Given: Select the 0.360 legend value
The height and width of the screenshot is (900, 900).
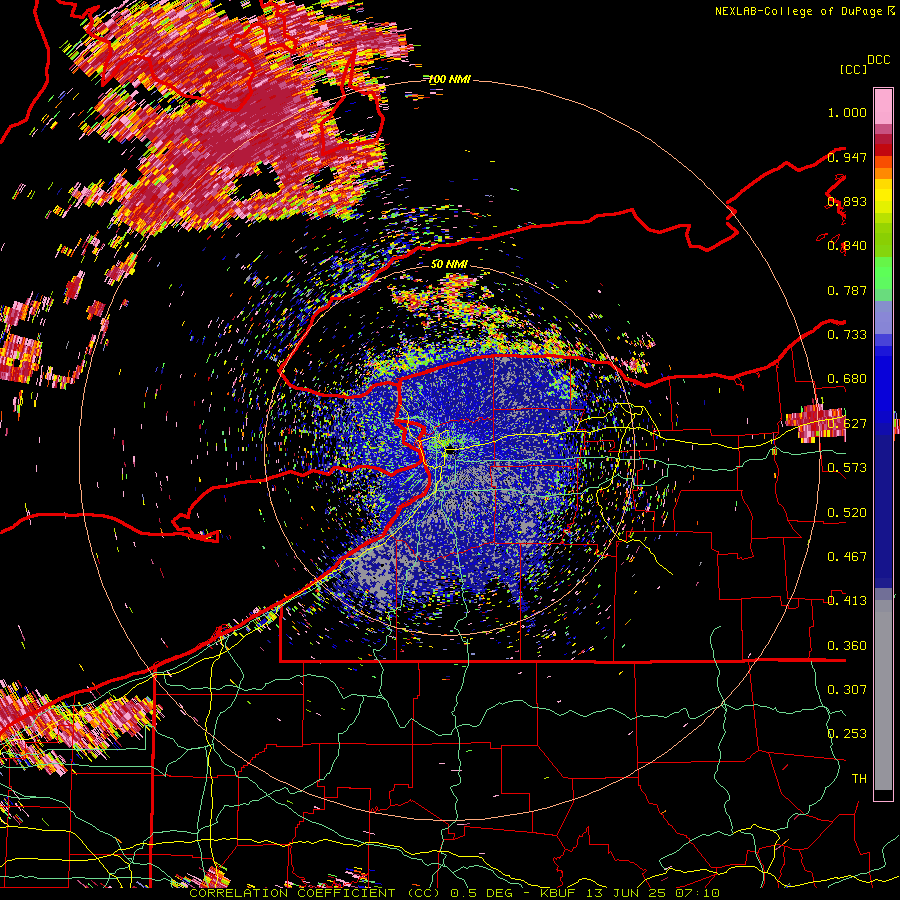Looking at the screenshot, I should [x=847, y=646].
